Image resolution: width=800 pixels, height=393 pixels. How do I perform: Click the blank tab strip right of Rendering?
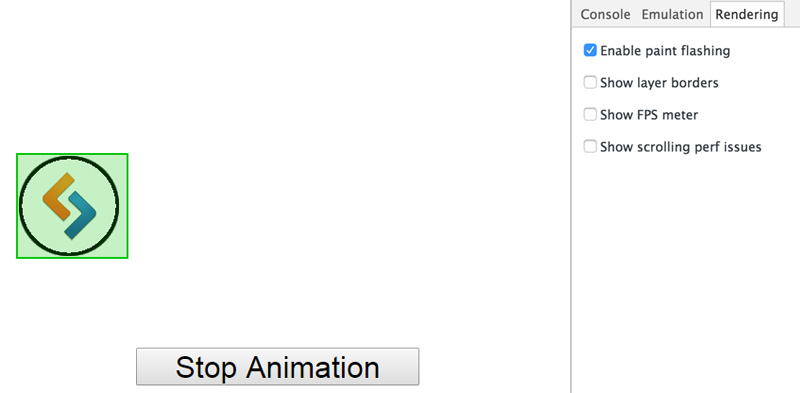(792, 14)
